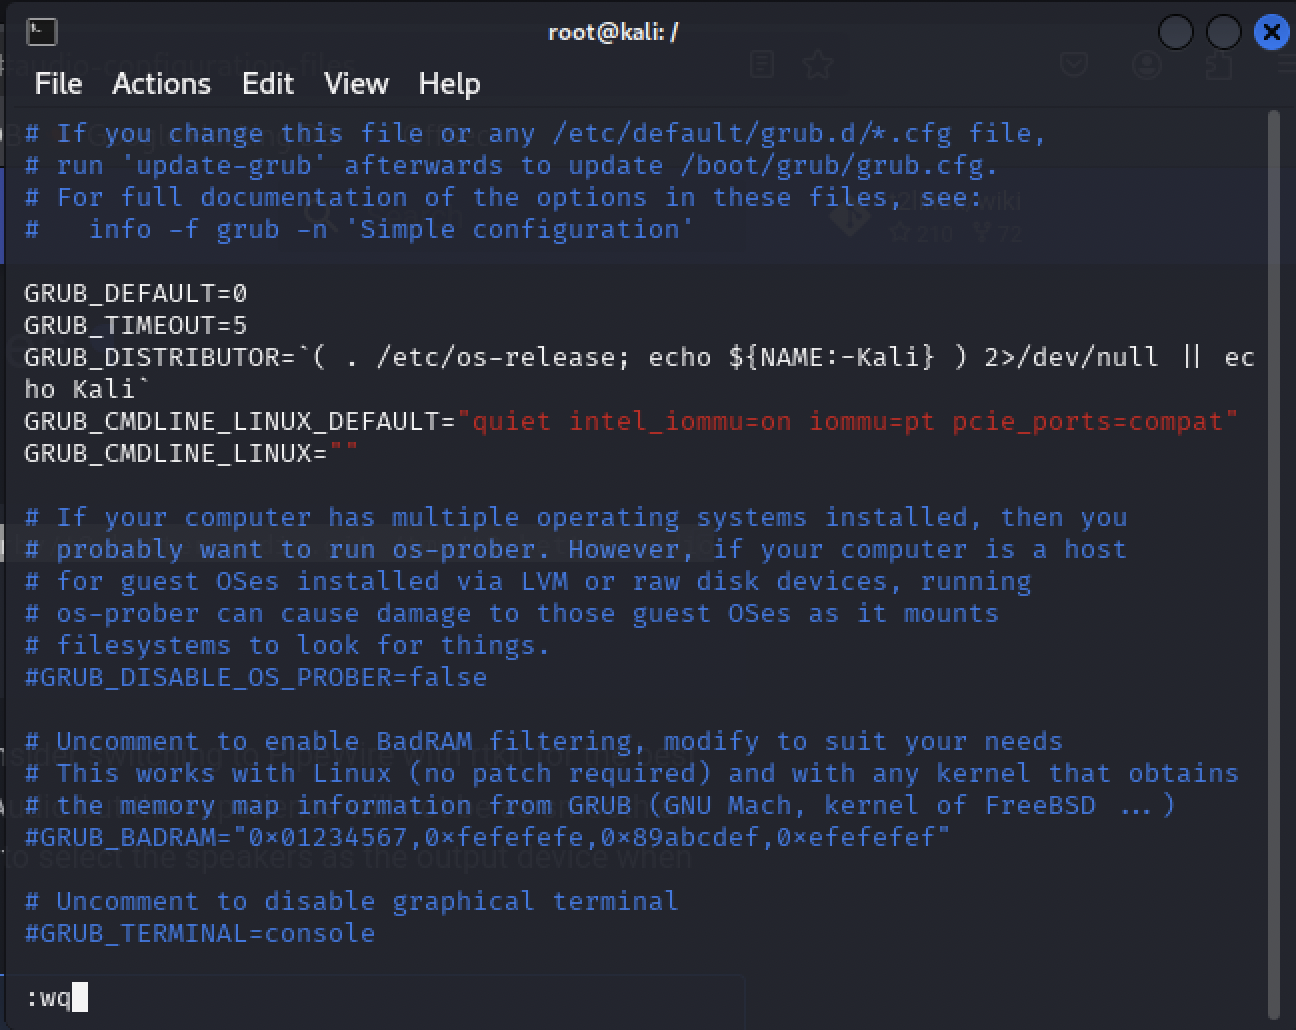This screenshot has width=1296, height=1030.
Task: Open the Help menu
Action: tap(449, 84)
